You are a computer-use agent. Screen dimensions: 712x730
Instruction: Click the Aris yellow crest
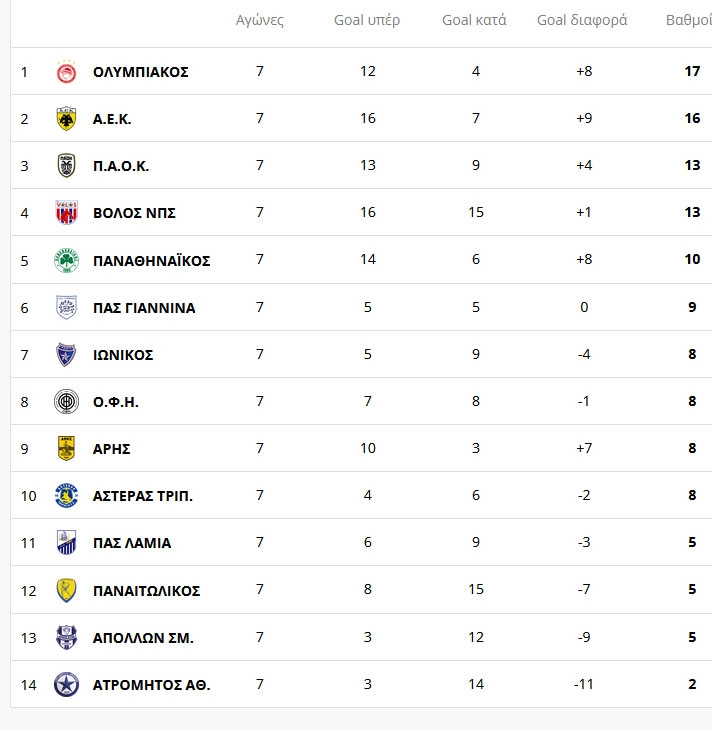tap(66, 448)
